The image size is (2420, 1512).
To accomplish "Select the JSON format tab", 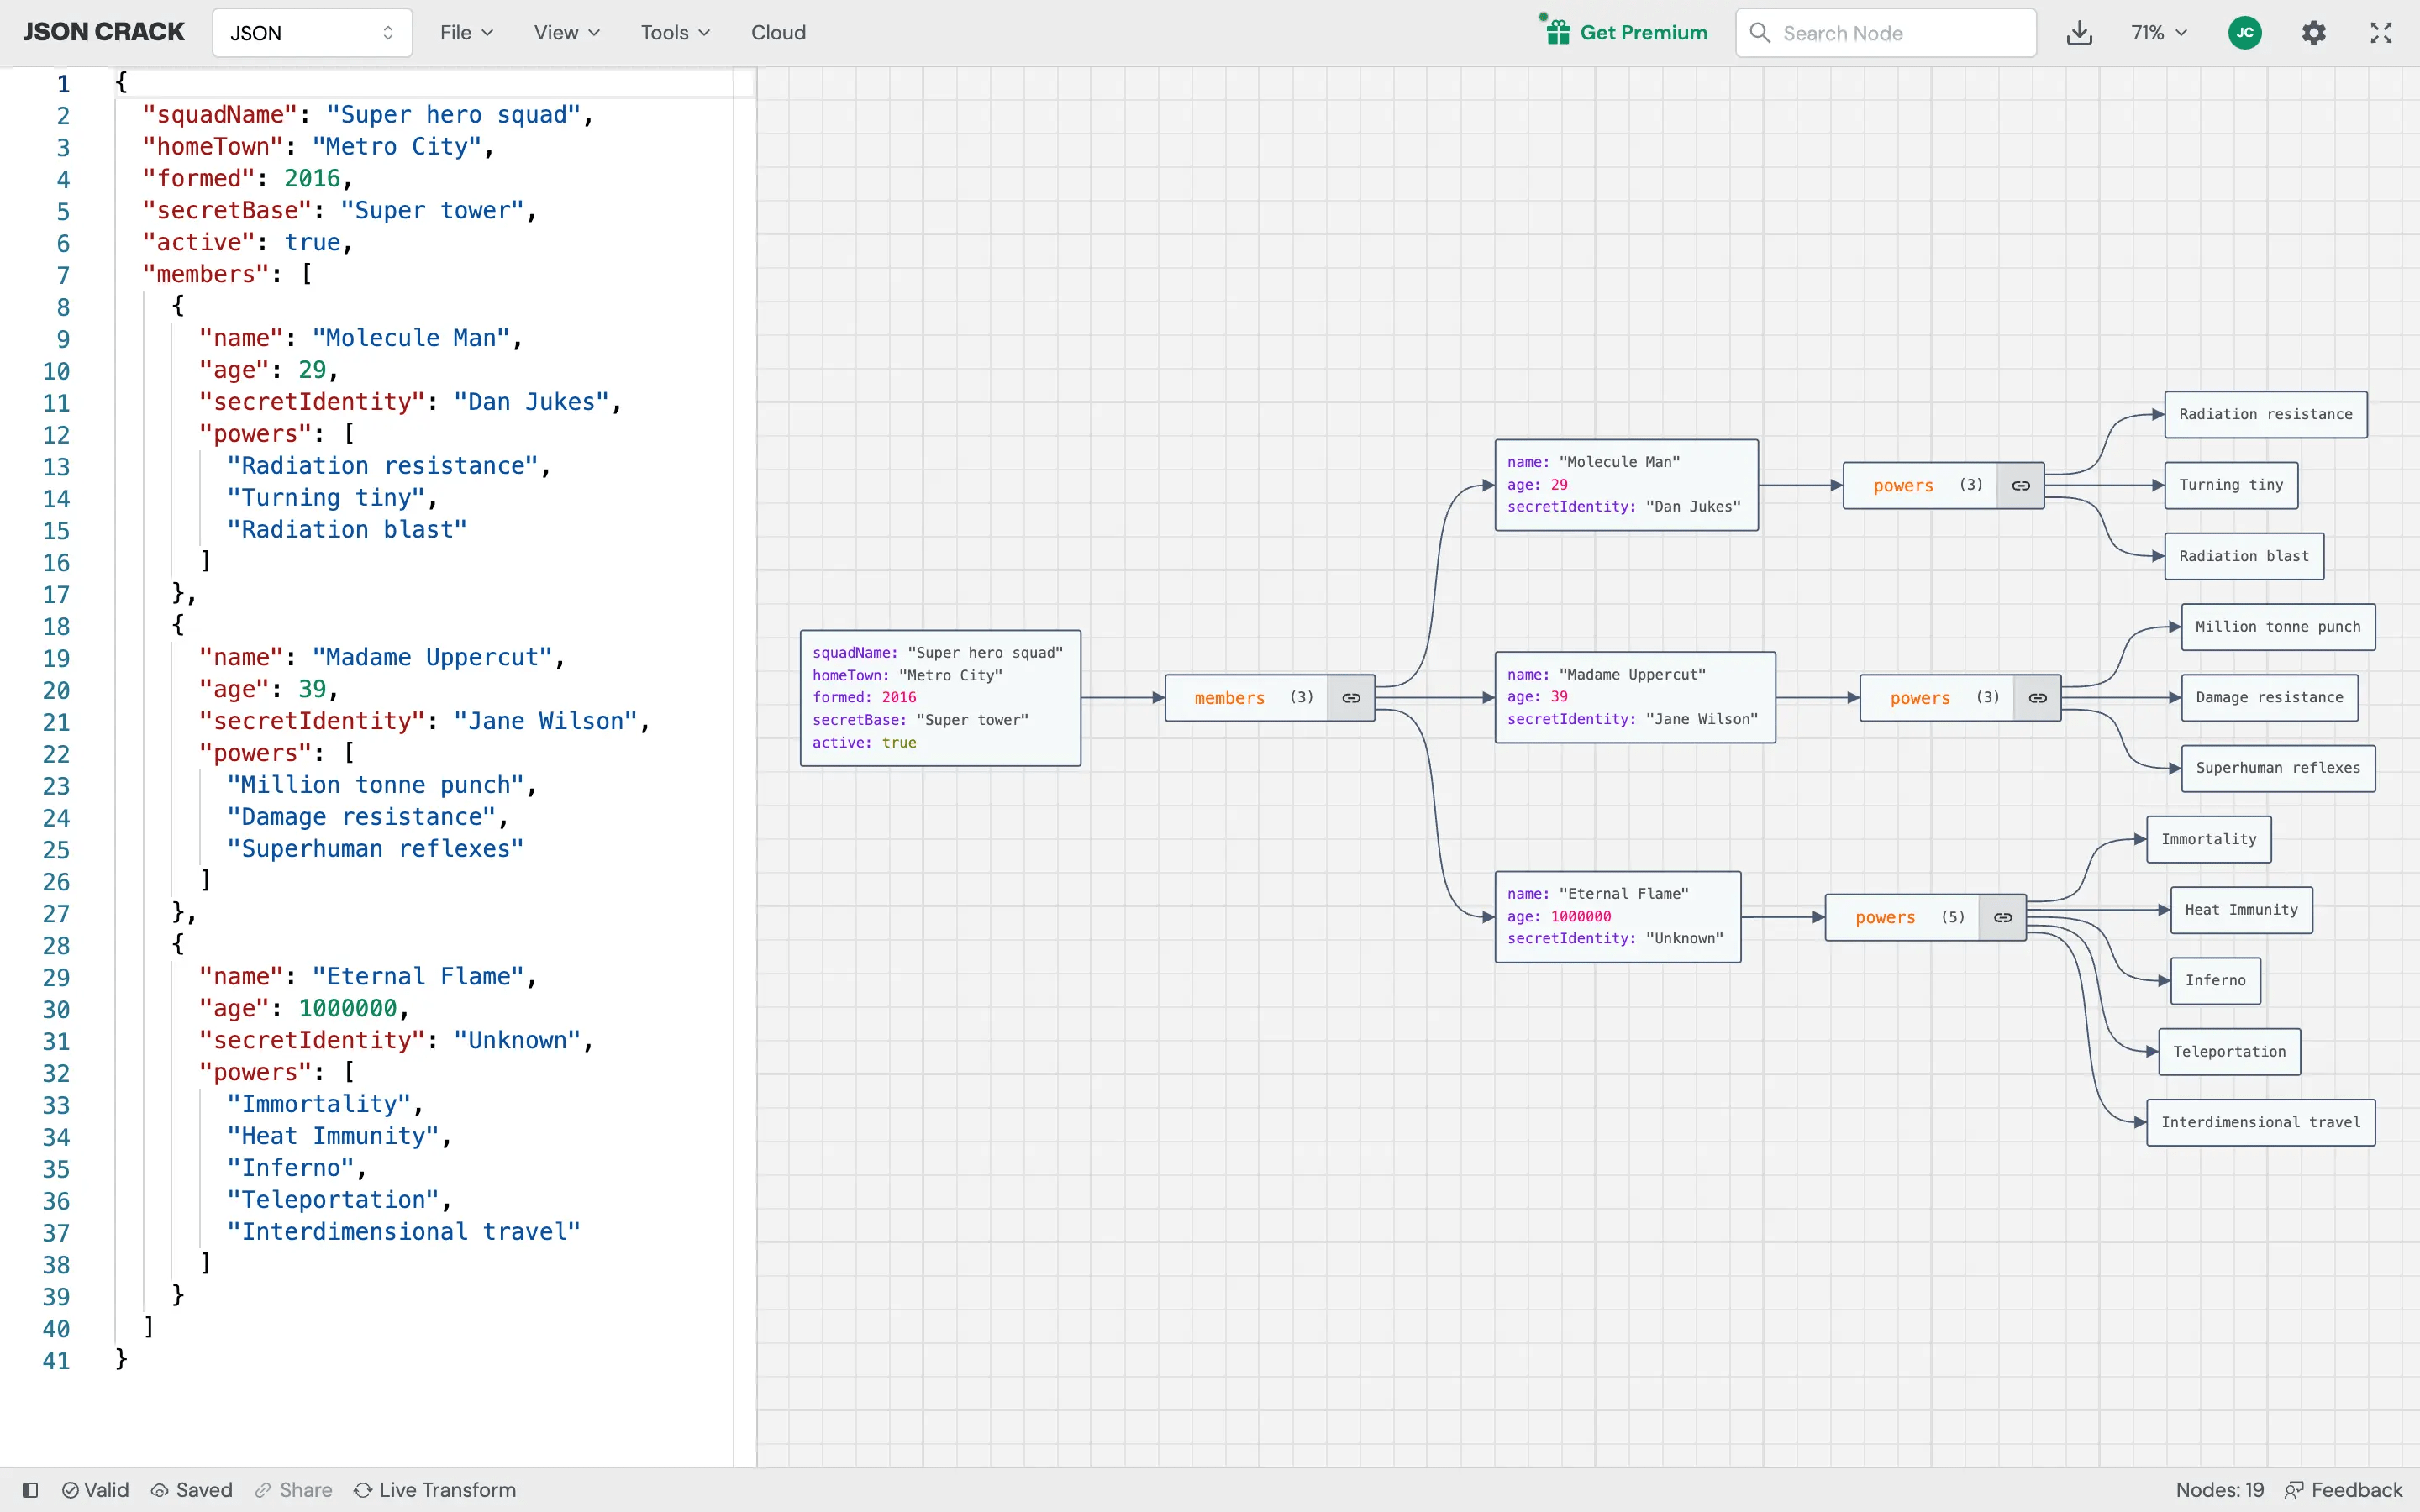I will click(310, 31).
